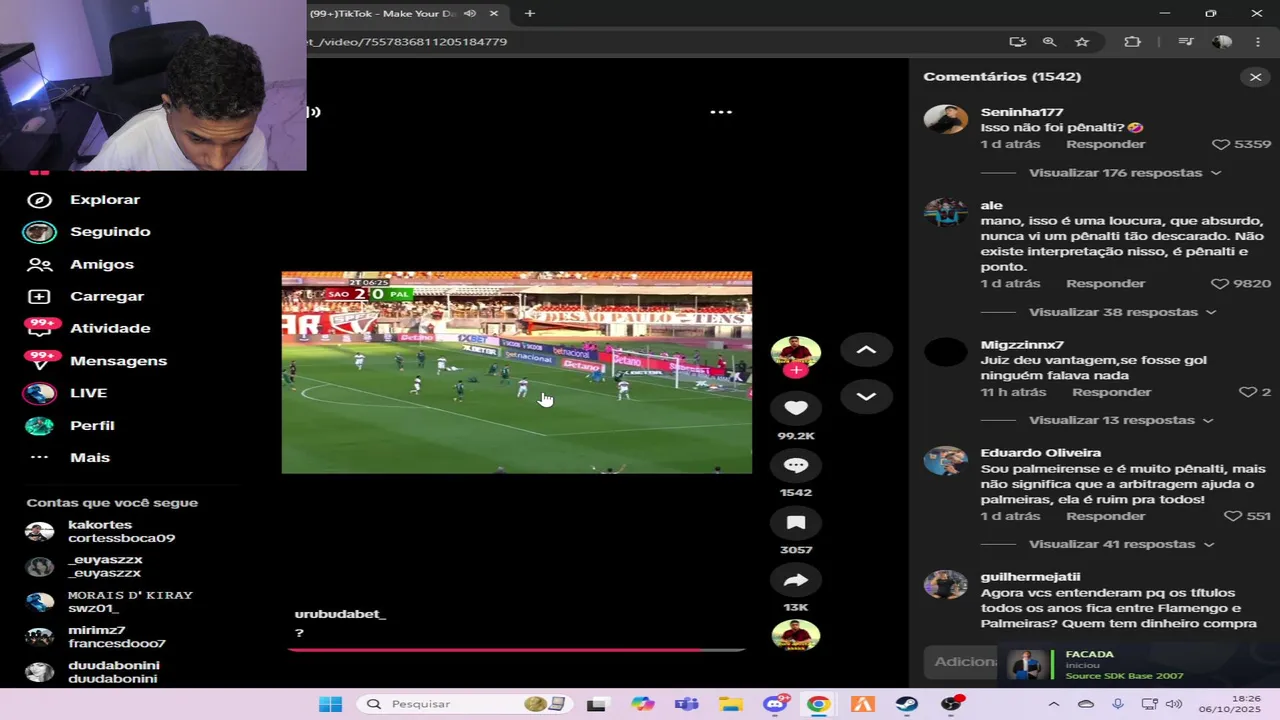Open Windows Start menu
1280x720 pixels.
click(331, 704)
